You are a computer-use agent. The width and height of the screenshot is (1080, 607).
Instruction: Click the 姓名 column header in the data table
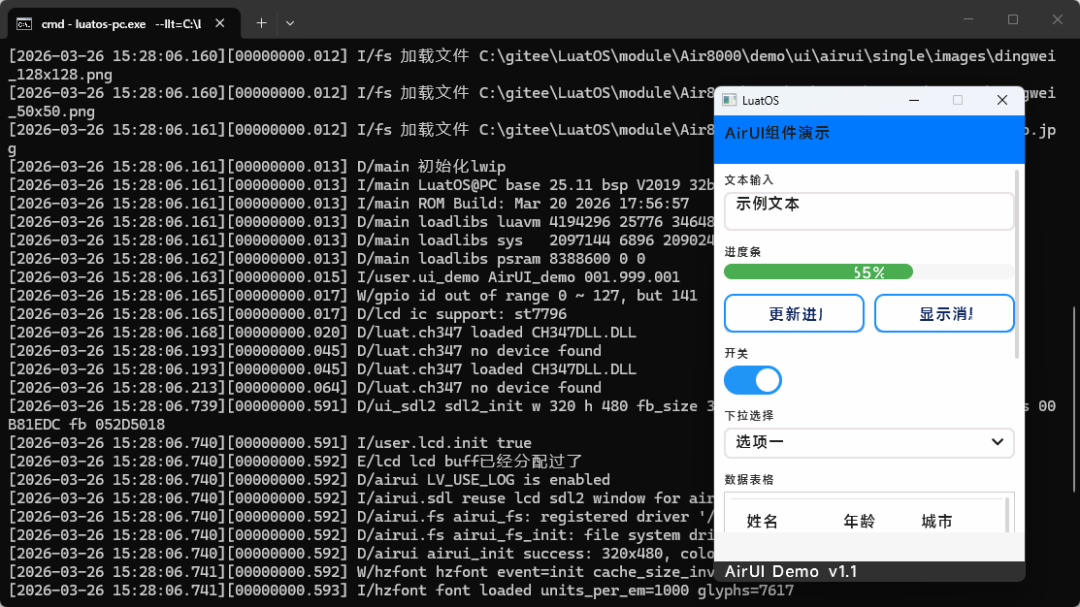tap(763, 519)
